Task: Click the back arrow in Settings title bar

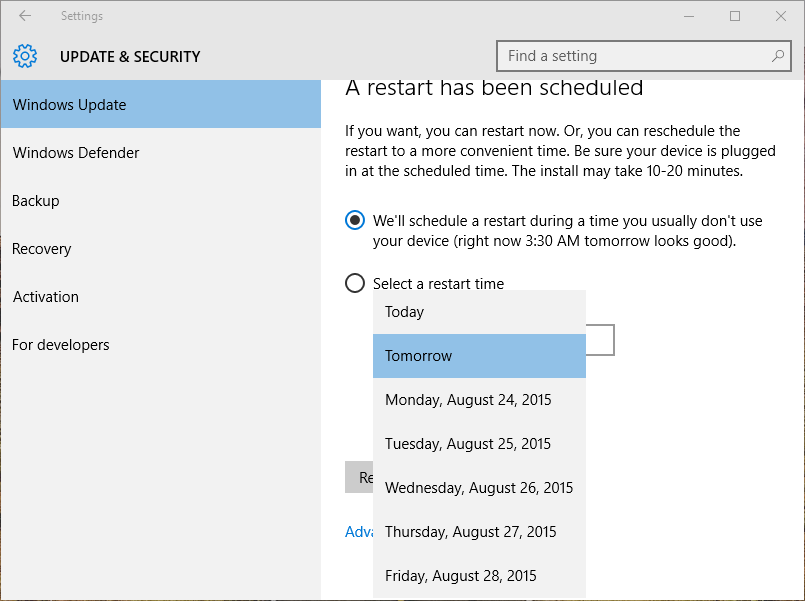Action: coord(25,16)
